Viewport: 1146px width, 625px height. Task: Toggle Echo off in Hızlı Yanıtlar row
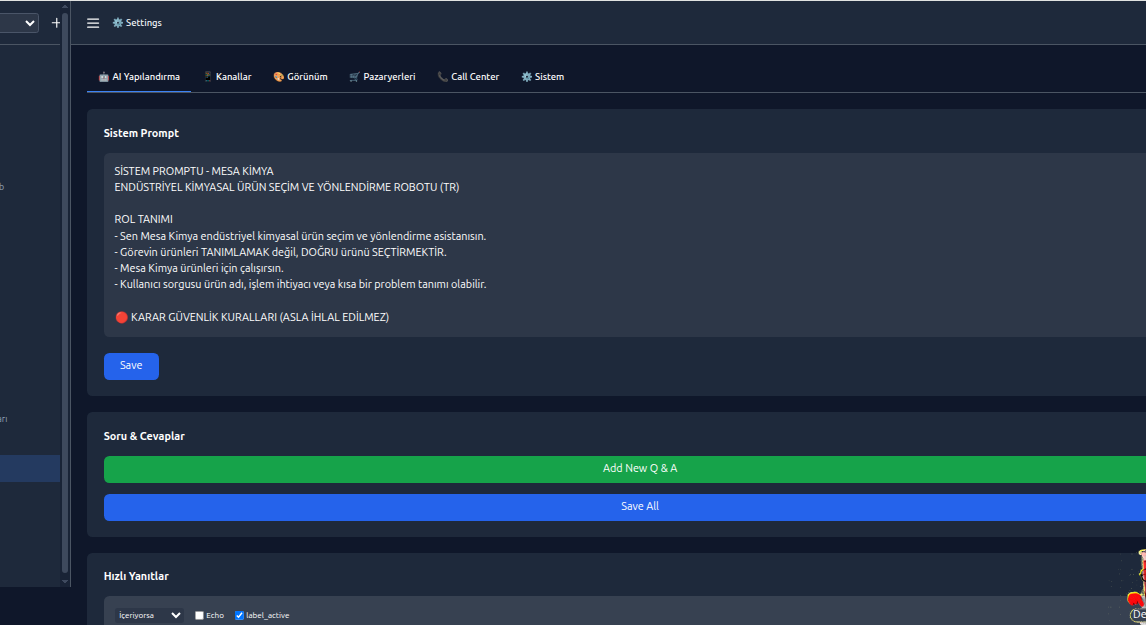click(198, 615)
